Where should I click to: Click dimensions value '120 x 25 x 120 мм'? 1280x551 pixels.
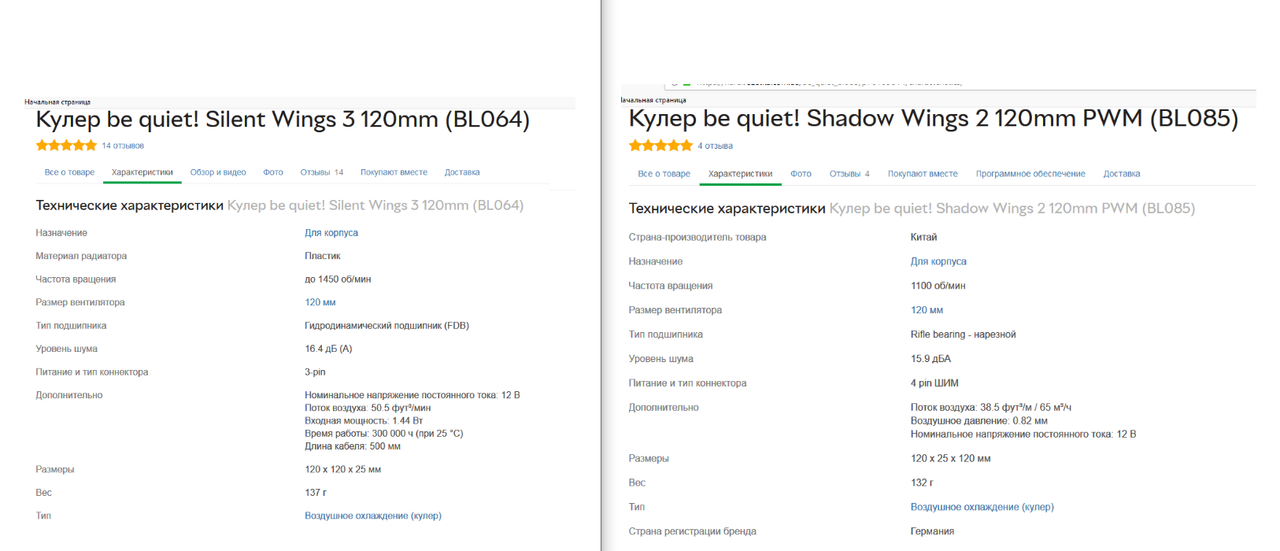[x=950, y=458]
